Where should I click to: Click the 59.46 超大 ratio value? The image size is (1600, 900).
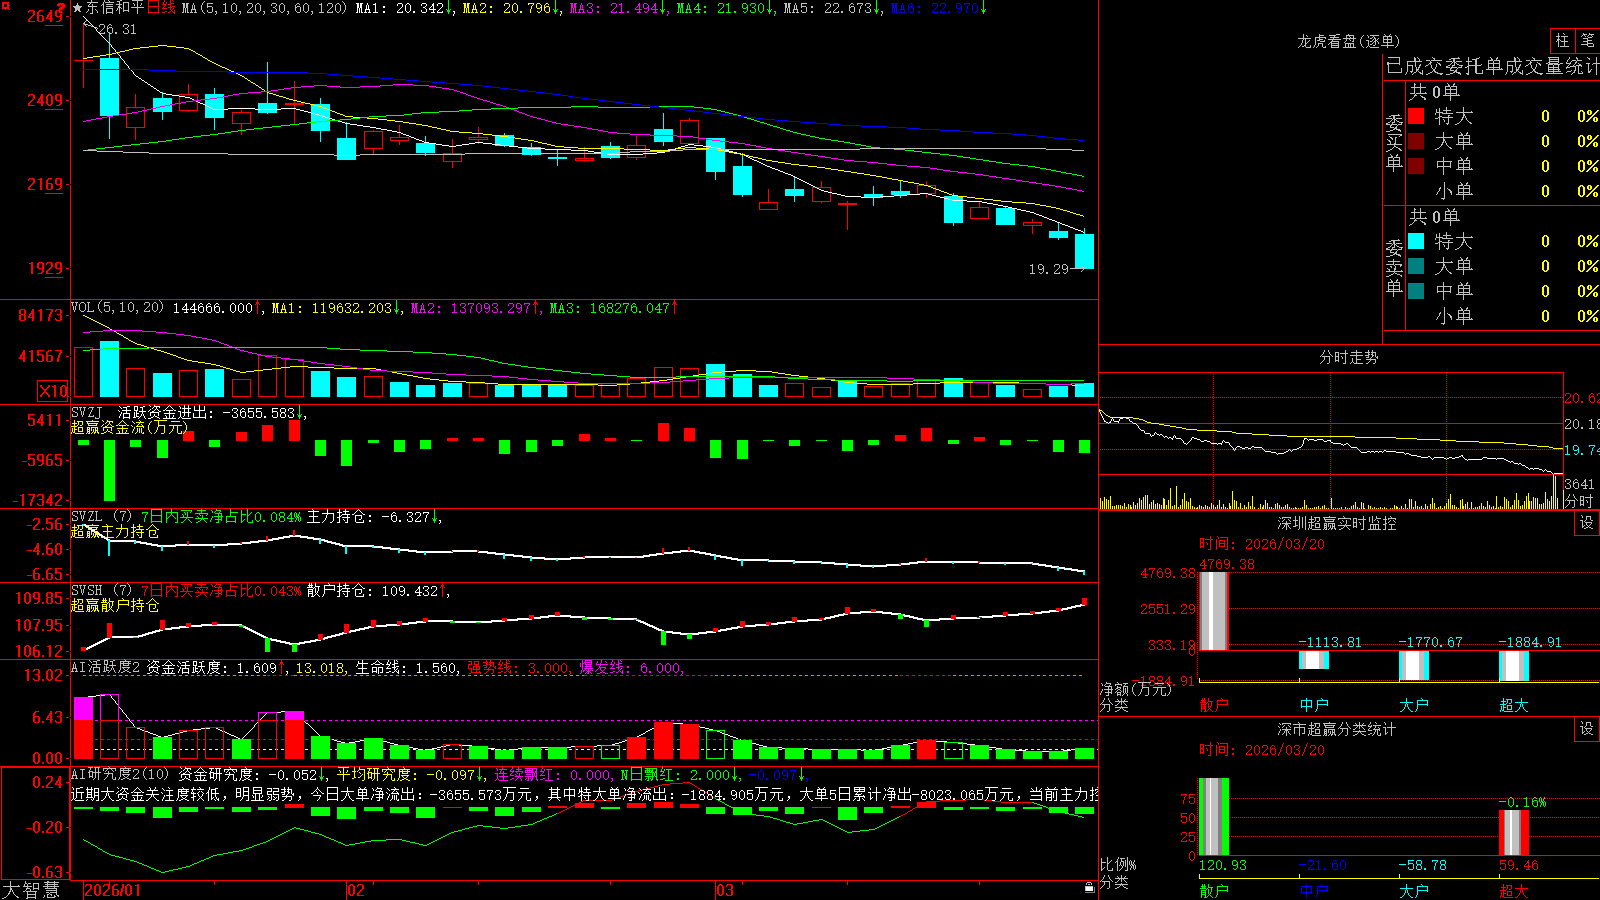tap(1519, 865)
